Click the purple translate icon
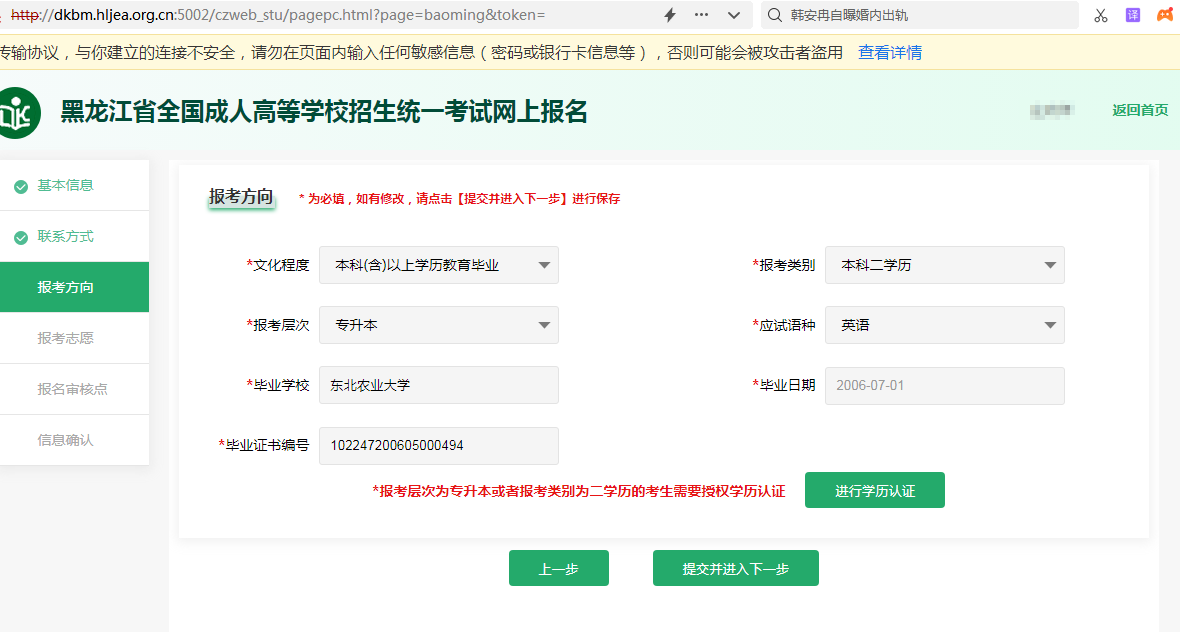This screenshot has height=632, width=1180. coord(1133,15)
